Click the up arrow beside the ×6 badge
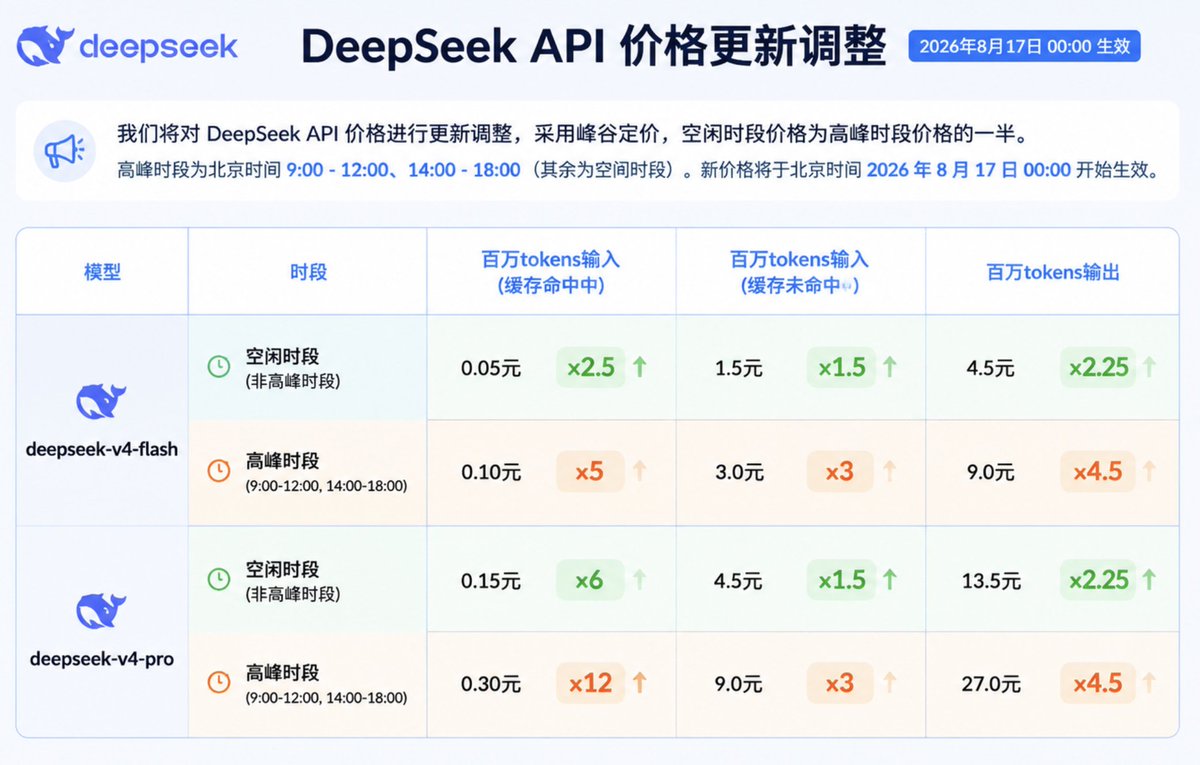1200x765 pixels. (640, 579)
